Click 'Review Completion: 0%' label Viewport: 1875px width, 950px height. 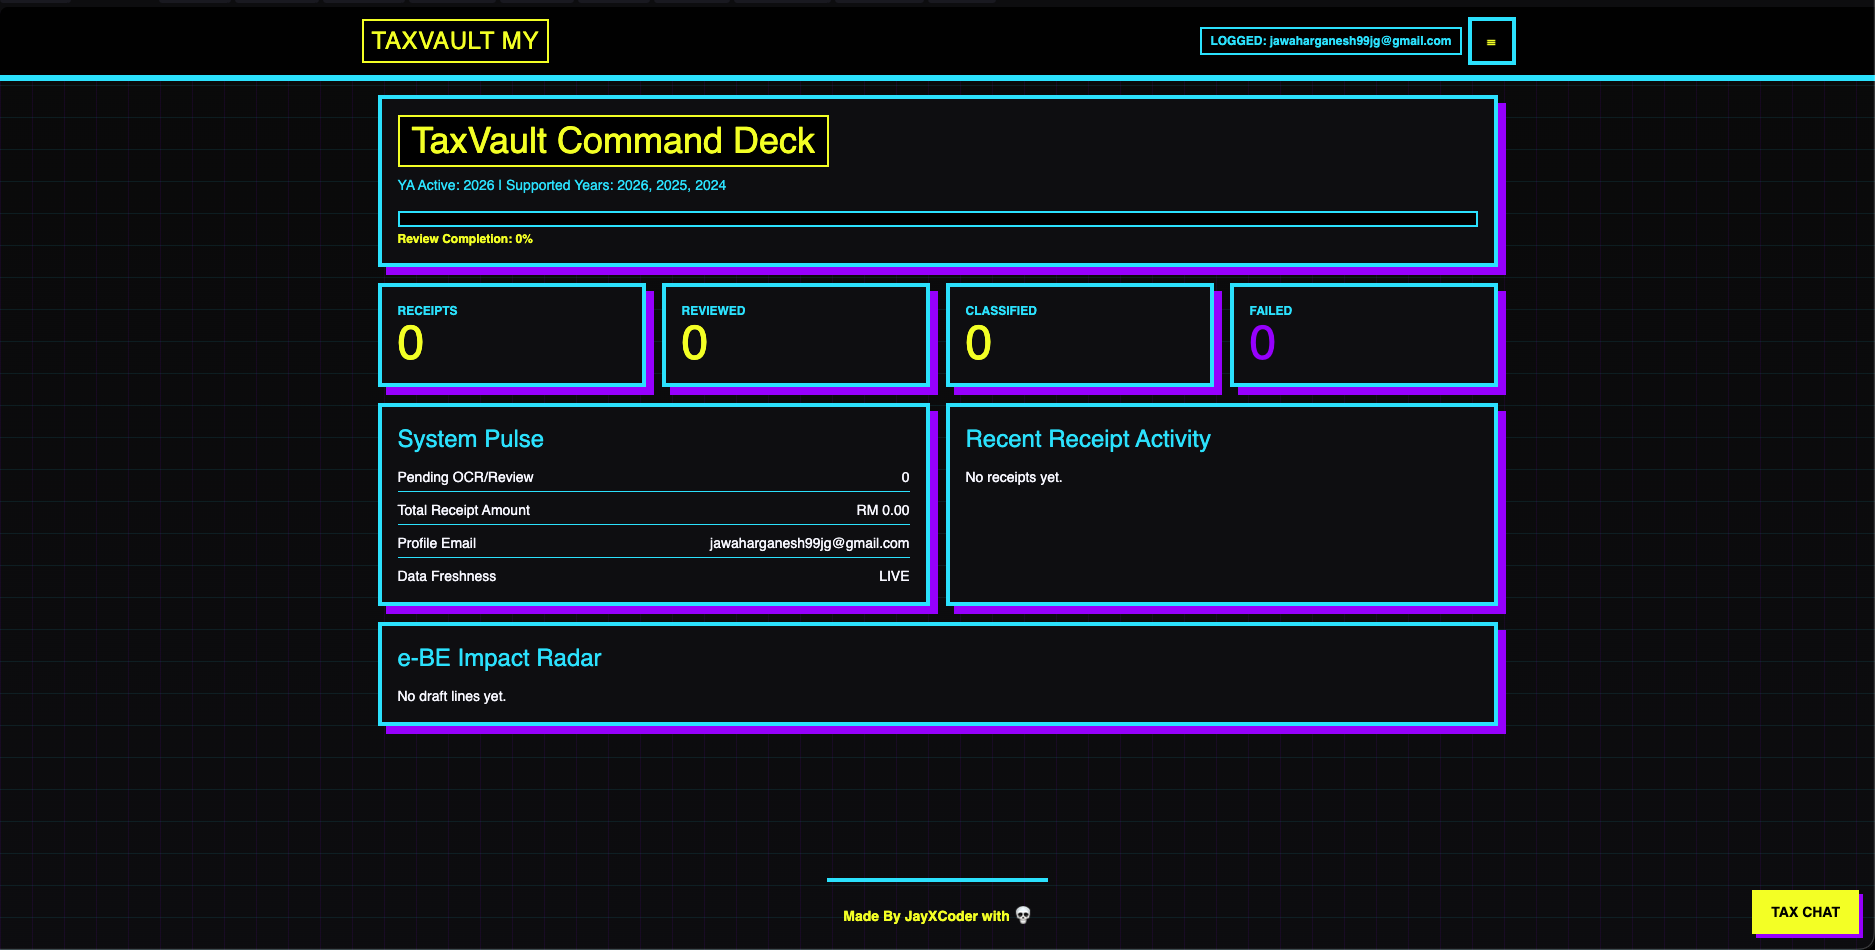(x=465, y=239)
